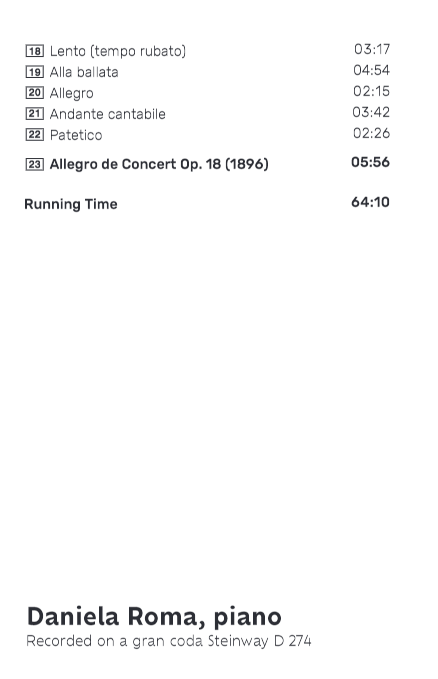Click the 03:17 track duration
This screenshot has width=438, height=679.
coord(372,49)
